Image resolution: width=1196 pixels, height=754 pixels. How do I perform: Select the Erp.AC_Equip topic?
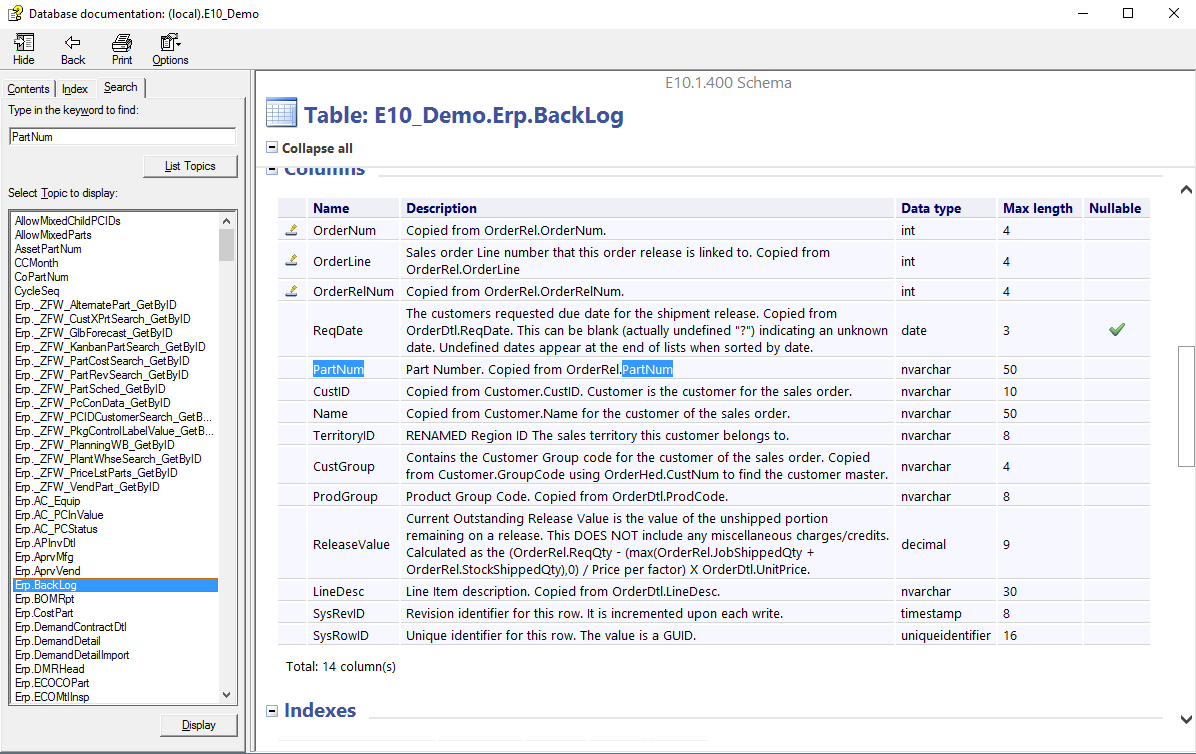coord(47,501)
